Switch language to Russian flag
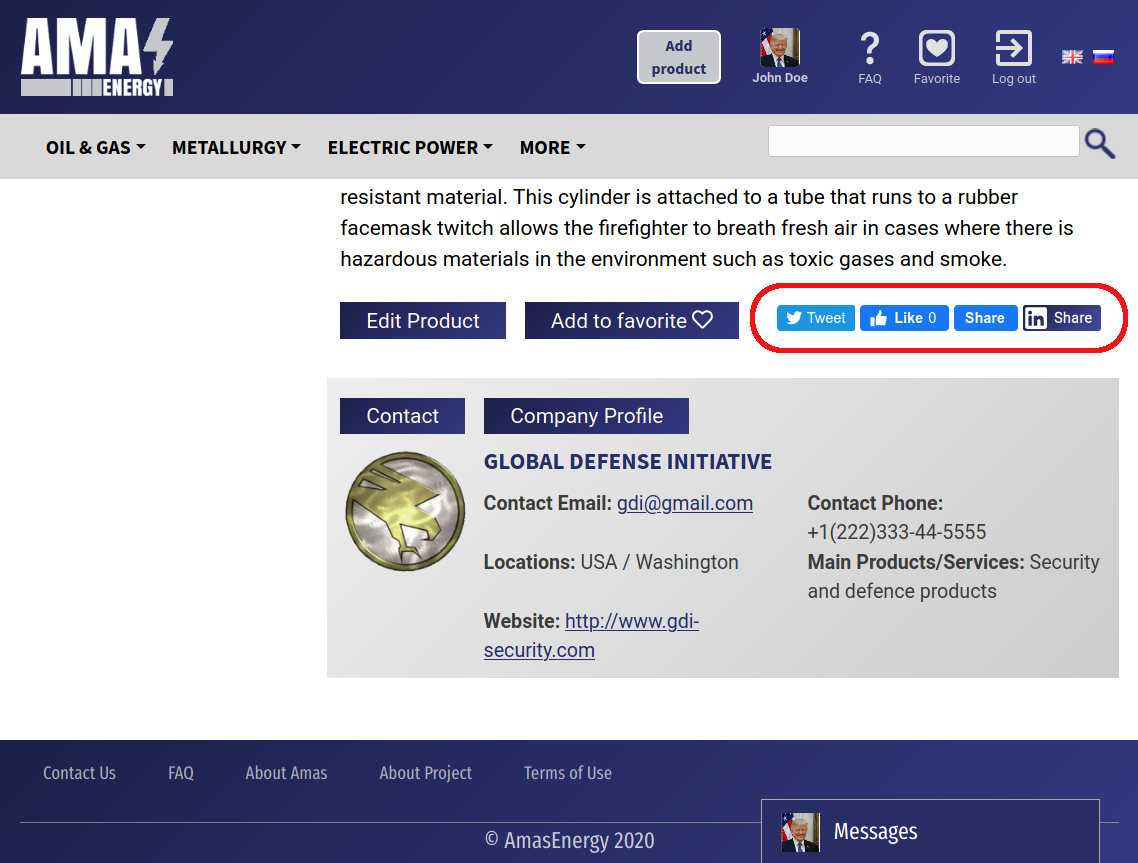This screenshot has width=1138, height=863. 1103,57
